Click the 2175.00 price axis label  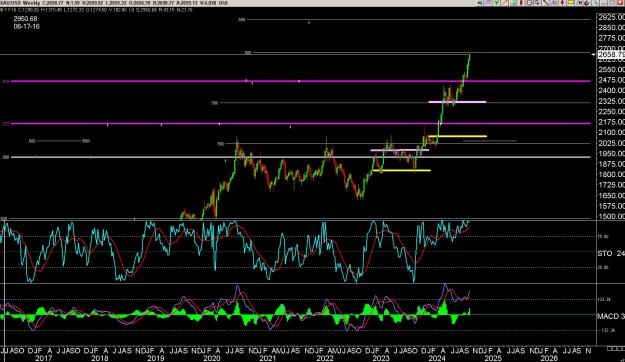(611, 122)
